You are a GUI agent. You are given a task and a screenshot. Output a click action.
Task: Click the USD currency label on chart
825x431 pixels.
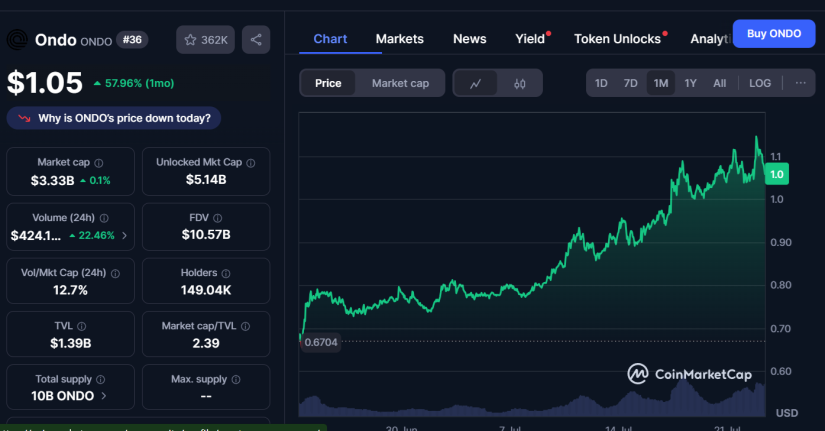(x=787, y=413)
